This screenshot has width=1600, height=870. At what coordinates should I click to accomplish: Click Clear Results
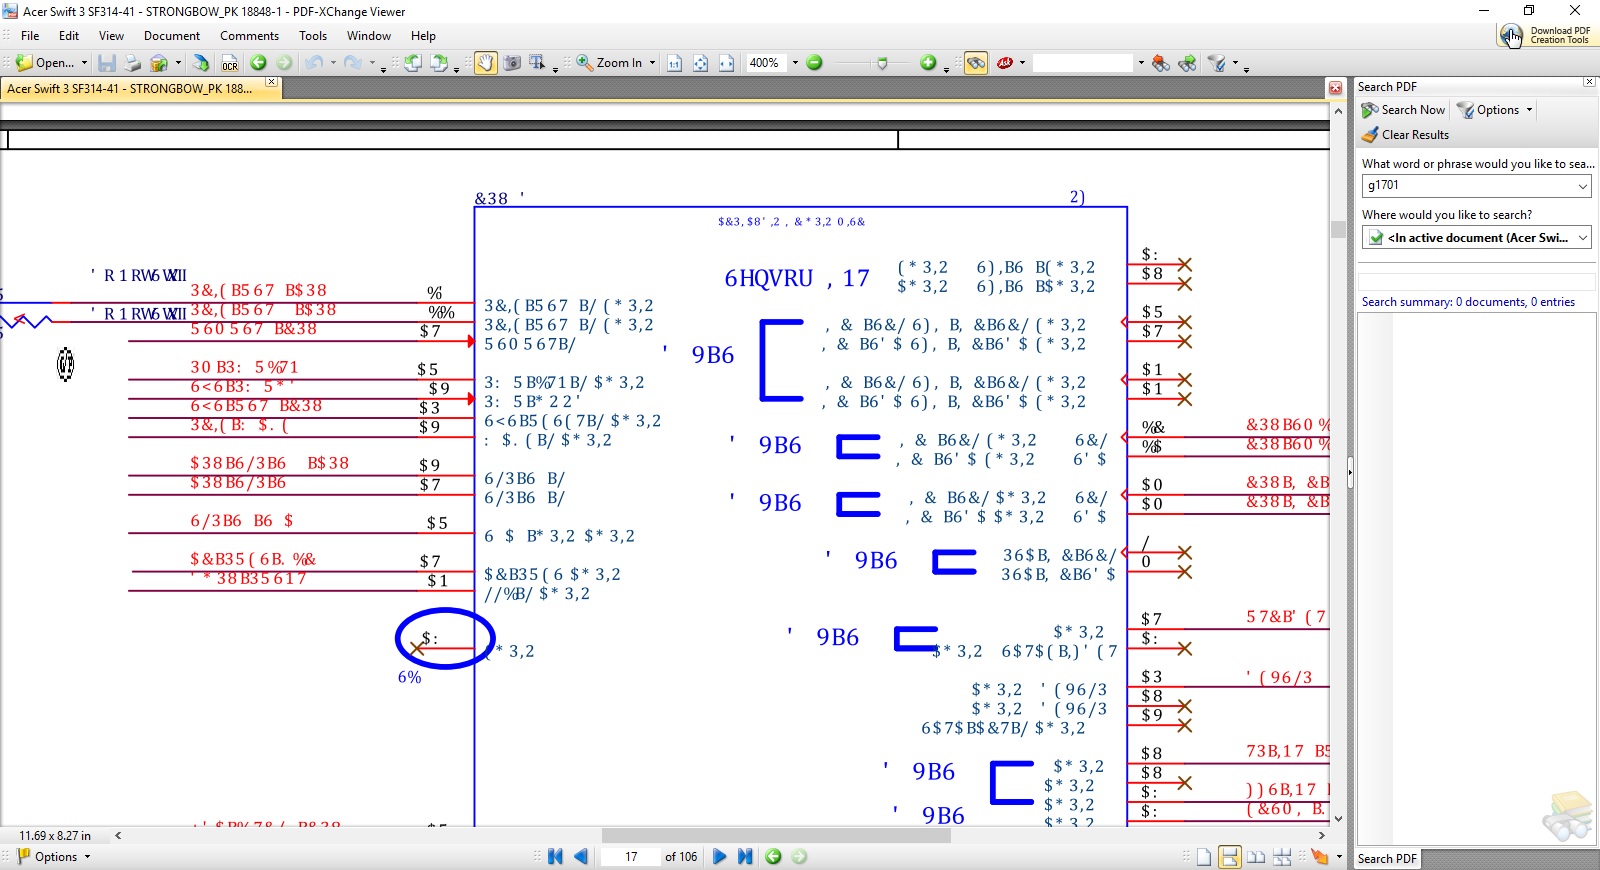coord(1405,135)
